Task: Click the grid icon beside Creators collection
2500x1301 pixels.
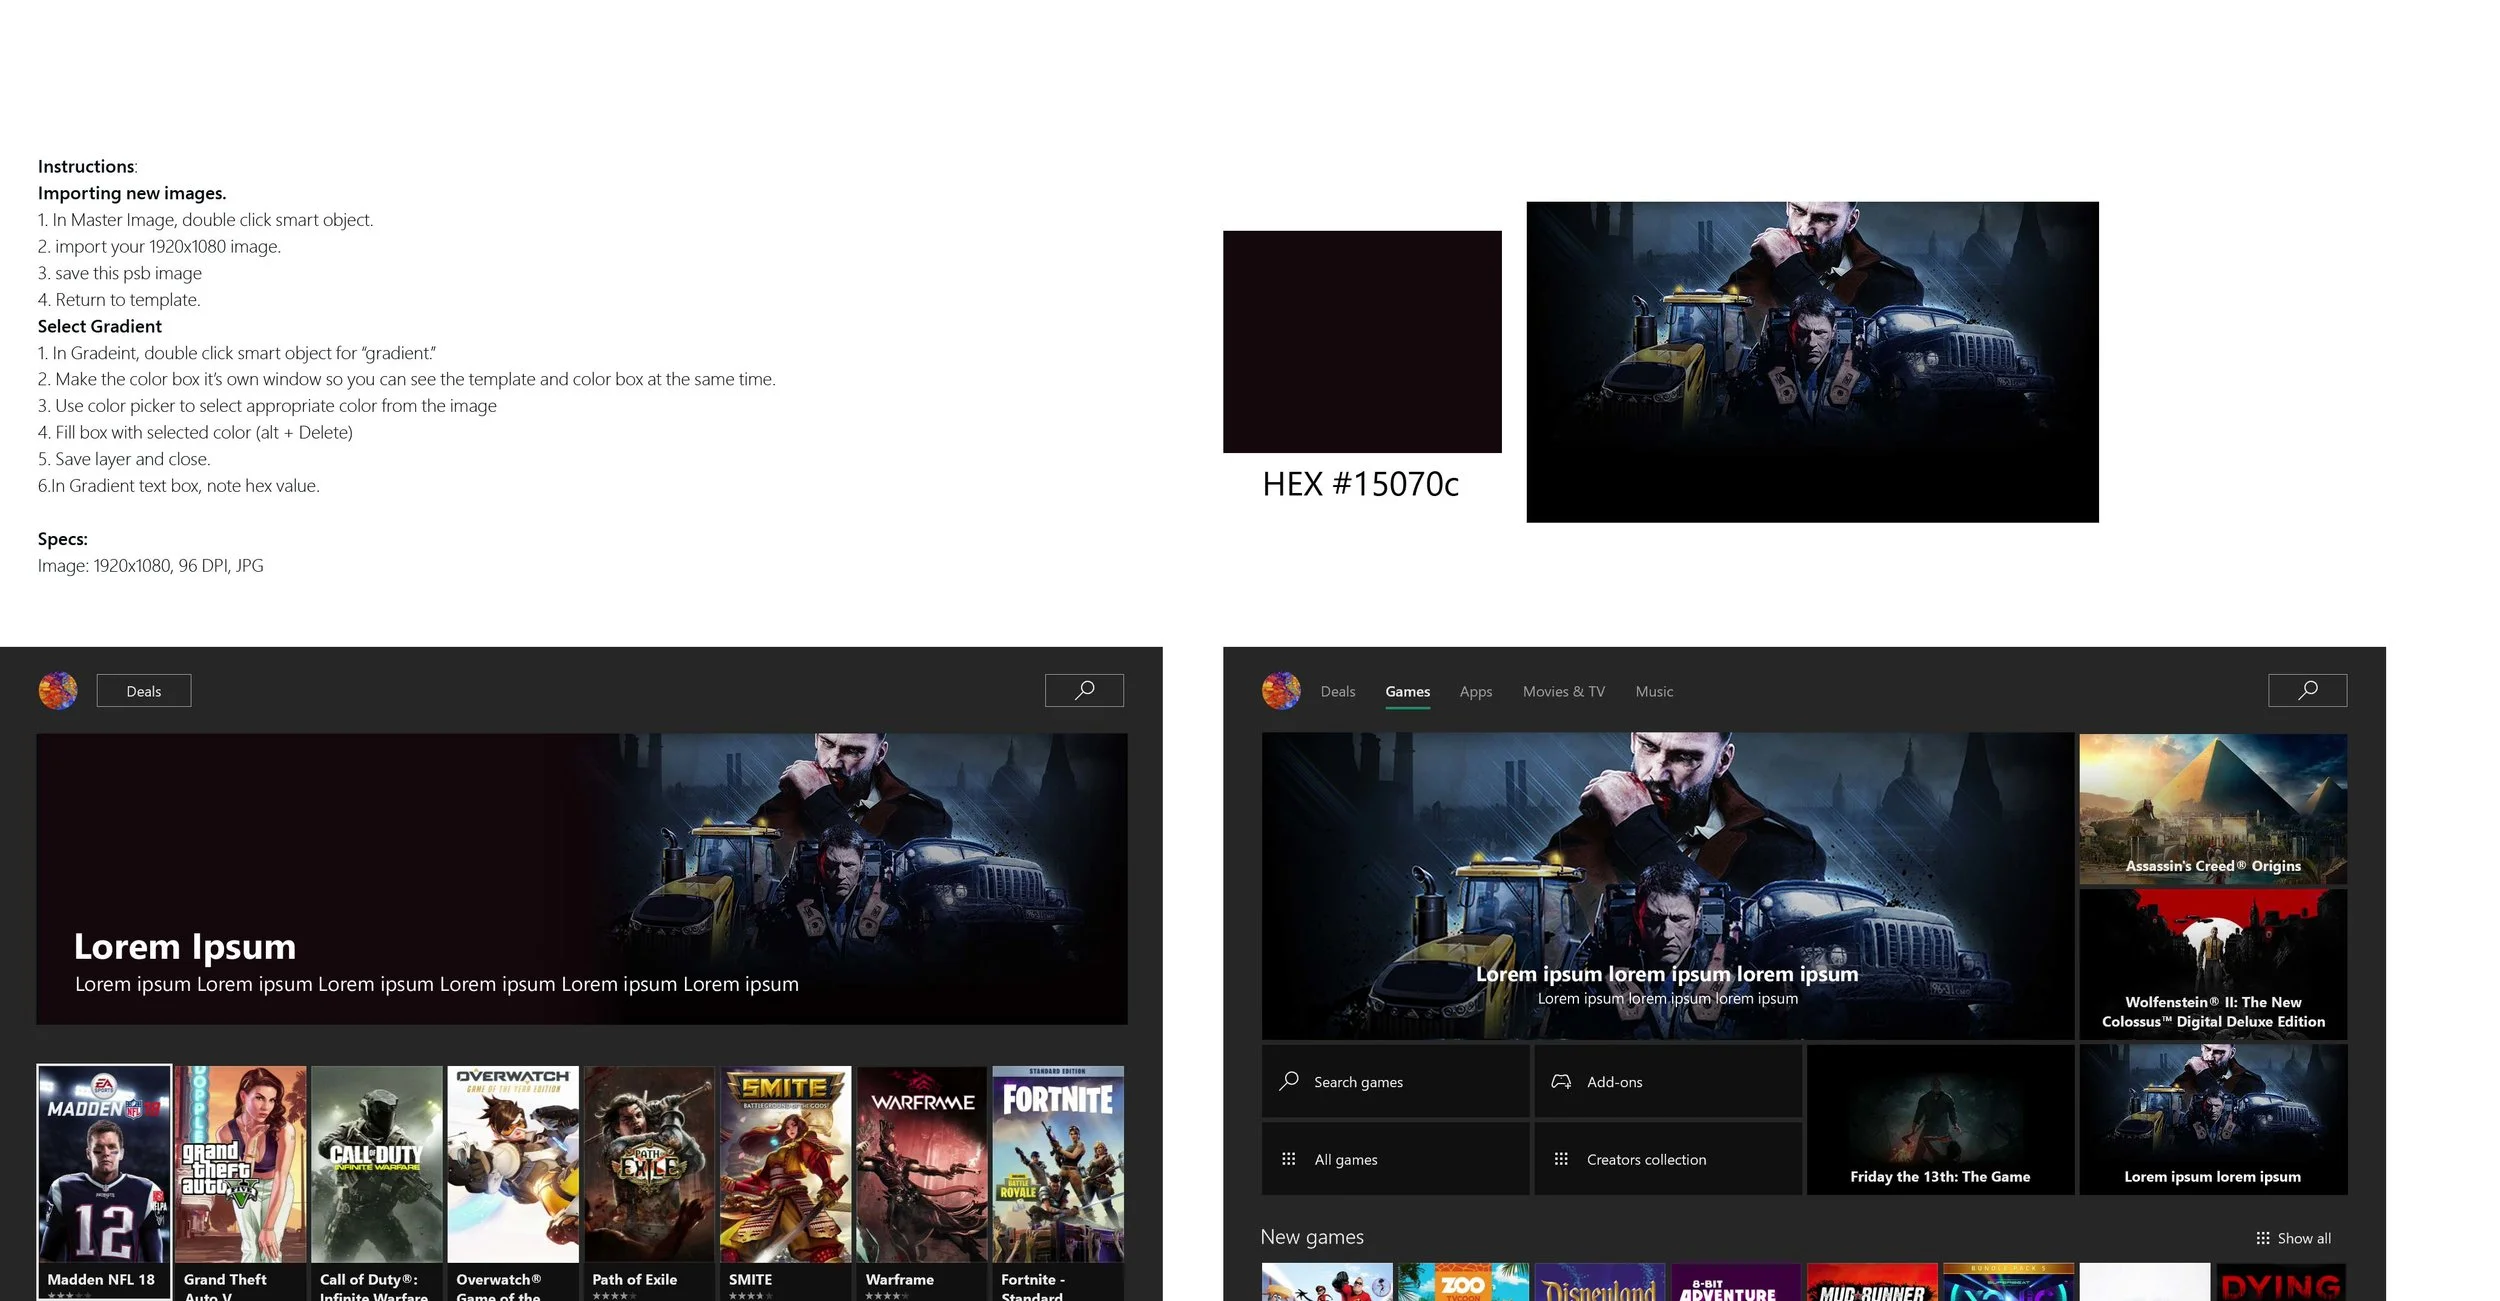Action: pos(1561,1159)
